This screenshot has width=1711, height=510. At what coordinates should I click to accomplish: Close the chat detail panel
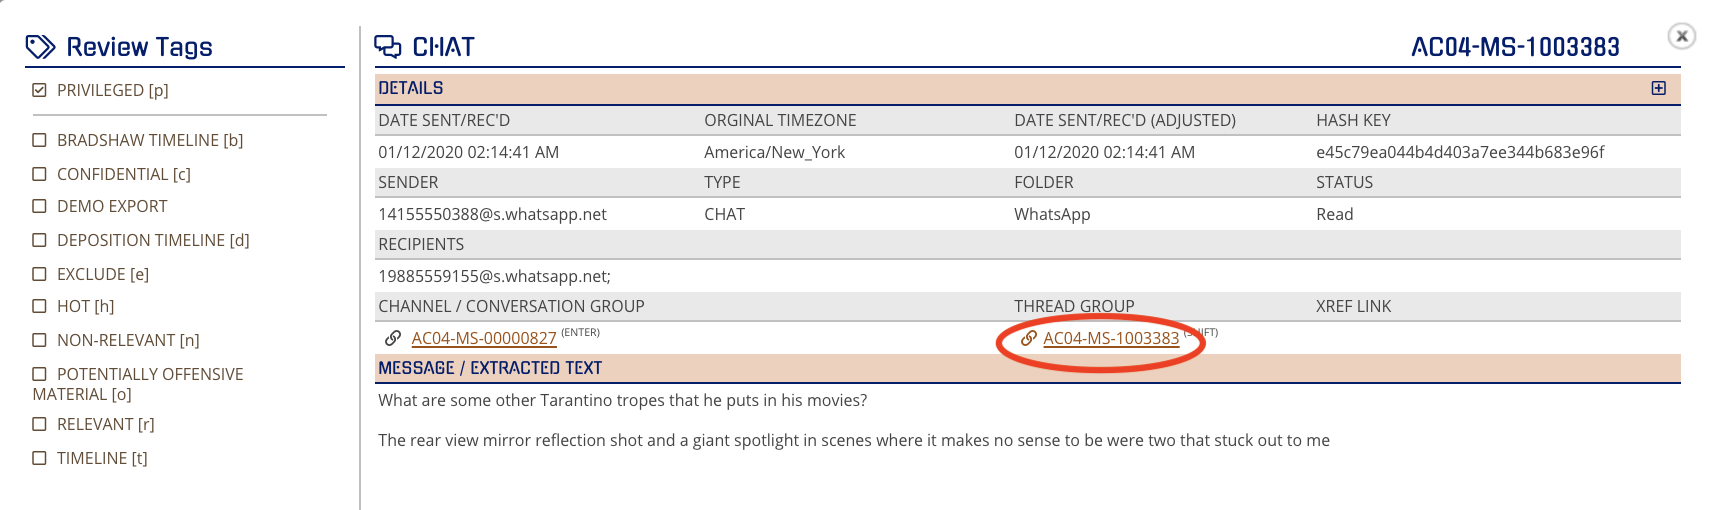(1682, 36)
